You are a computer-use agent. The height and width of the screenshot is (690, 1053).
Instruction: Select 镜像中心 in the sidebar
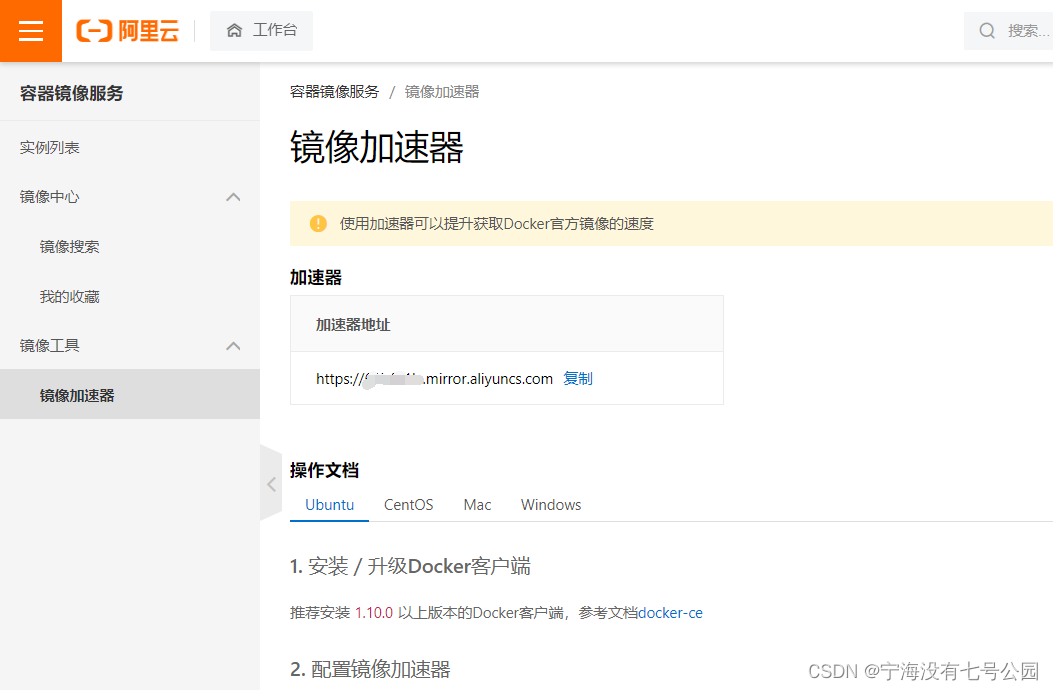[x=49, y=197]
